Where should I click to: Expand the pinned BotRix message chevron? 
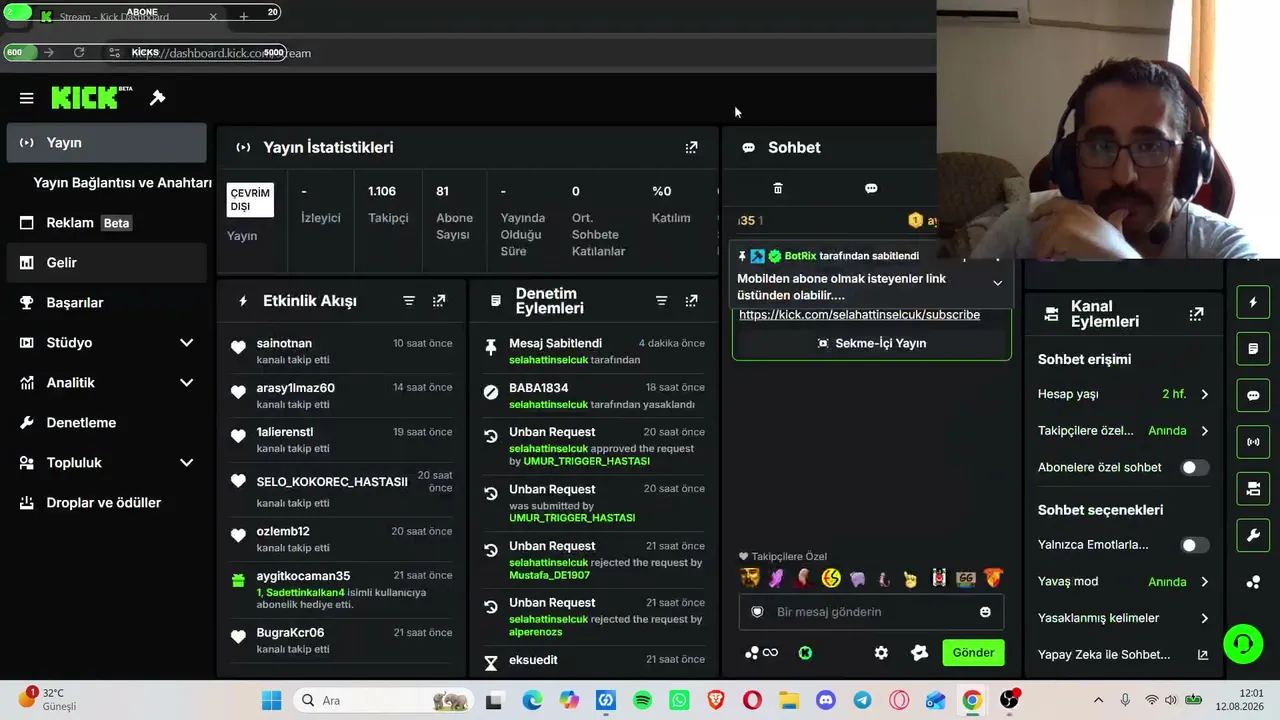coord(997,283)
